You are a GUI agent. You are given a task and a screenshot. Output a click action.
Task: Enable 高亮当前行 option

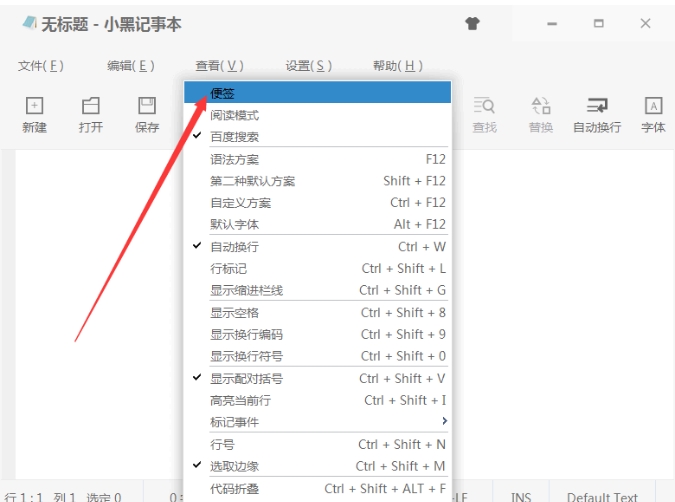click(318, 400)
